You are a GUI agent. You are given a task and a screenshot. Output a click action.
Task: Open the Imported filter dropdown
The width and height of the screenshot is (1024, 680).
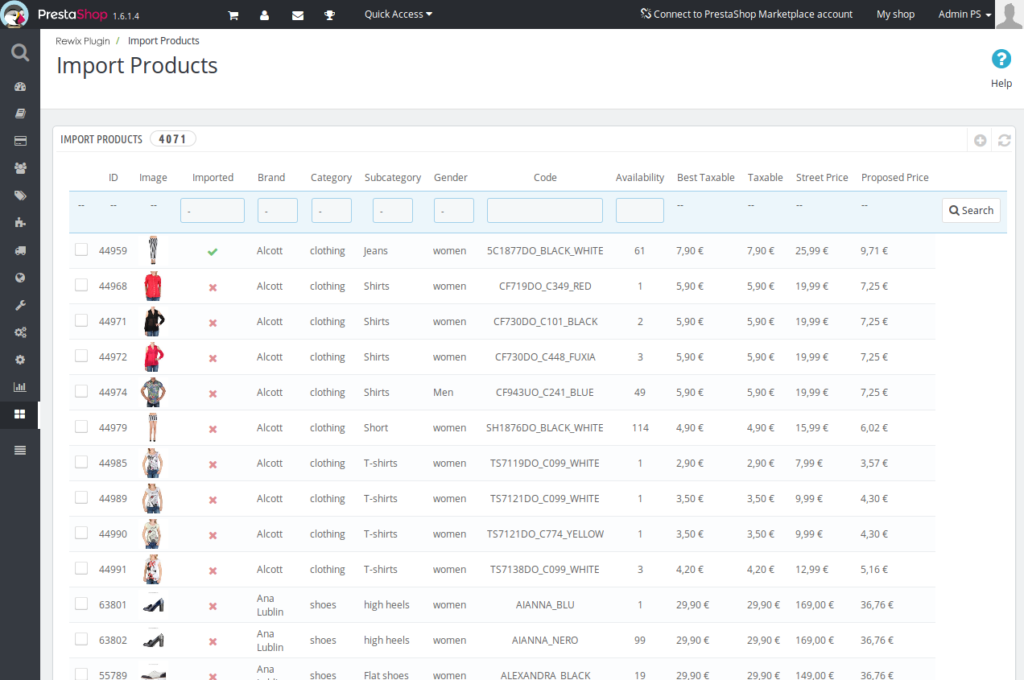(212, 210)
